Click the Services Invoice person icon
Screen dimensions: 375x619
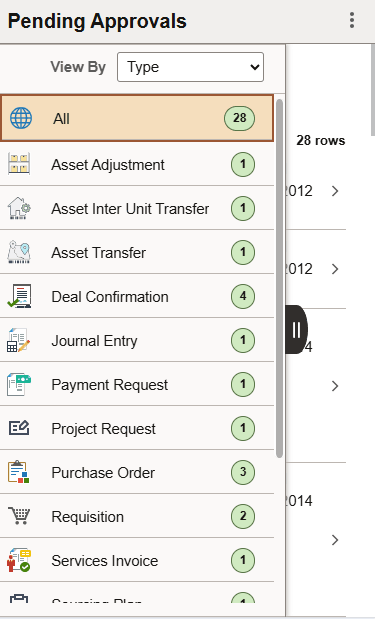pyautogui.click(x=19, y=560)
